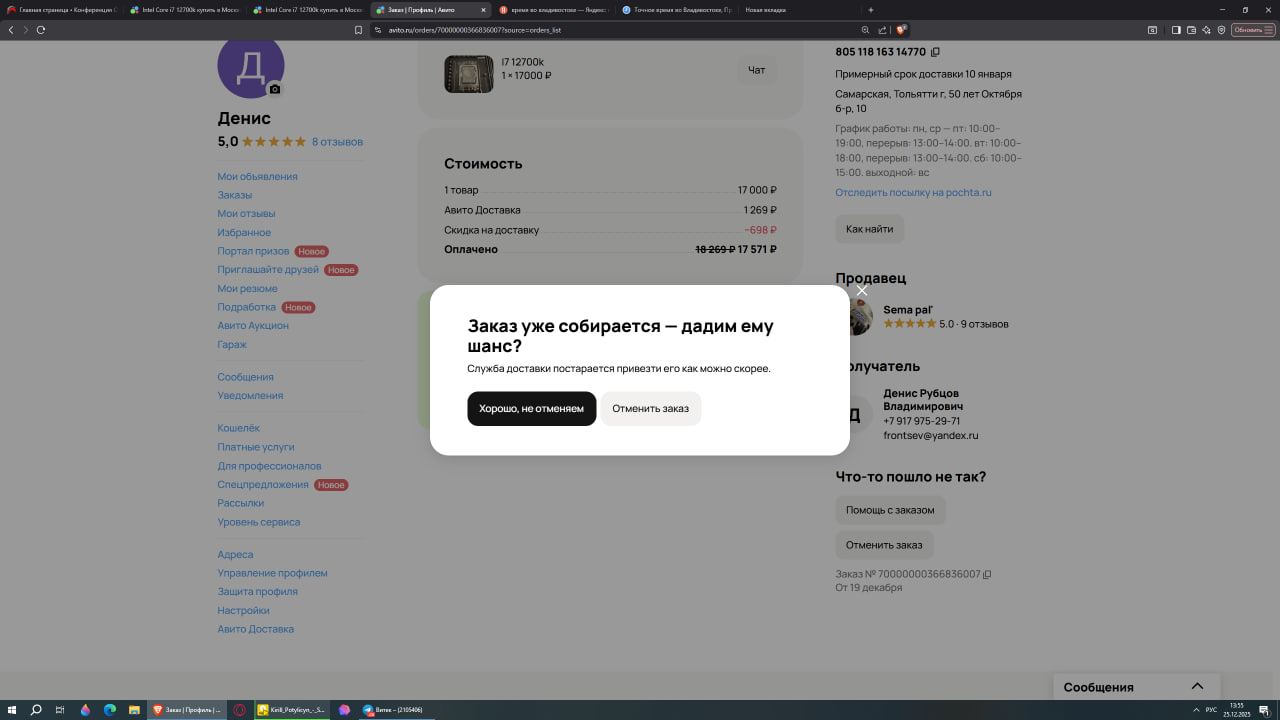
Task: Open 'Уровень сервиса' sidebar link
Action: click(259, 523)
